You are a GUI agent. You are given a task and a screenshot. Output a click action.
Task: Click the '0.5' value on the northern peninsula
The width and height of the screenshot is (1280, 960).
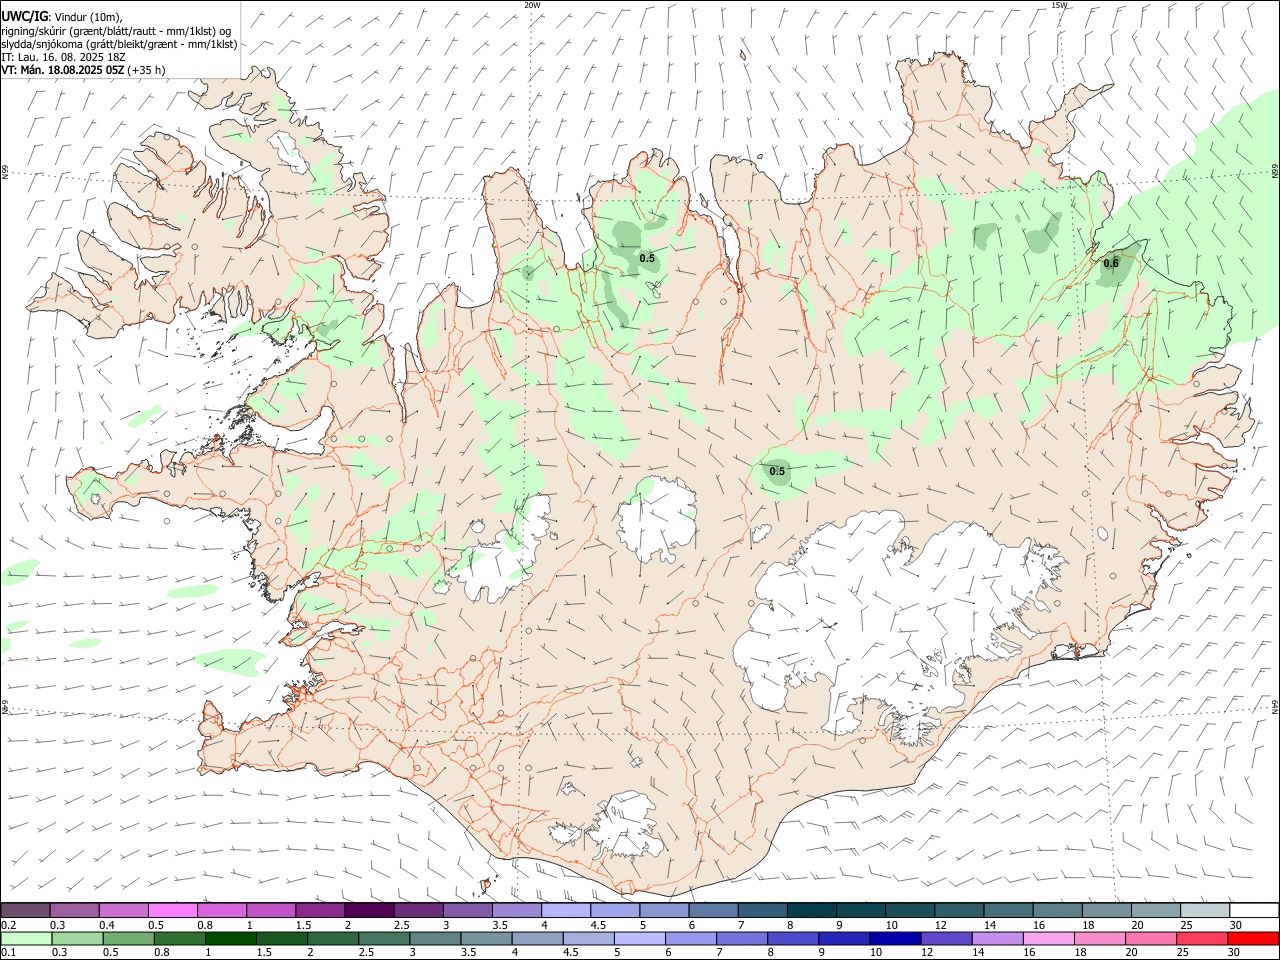point(647,259)
